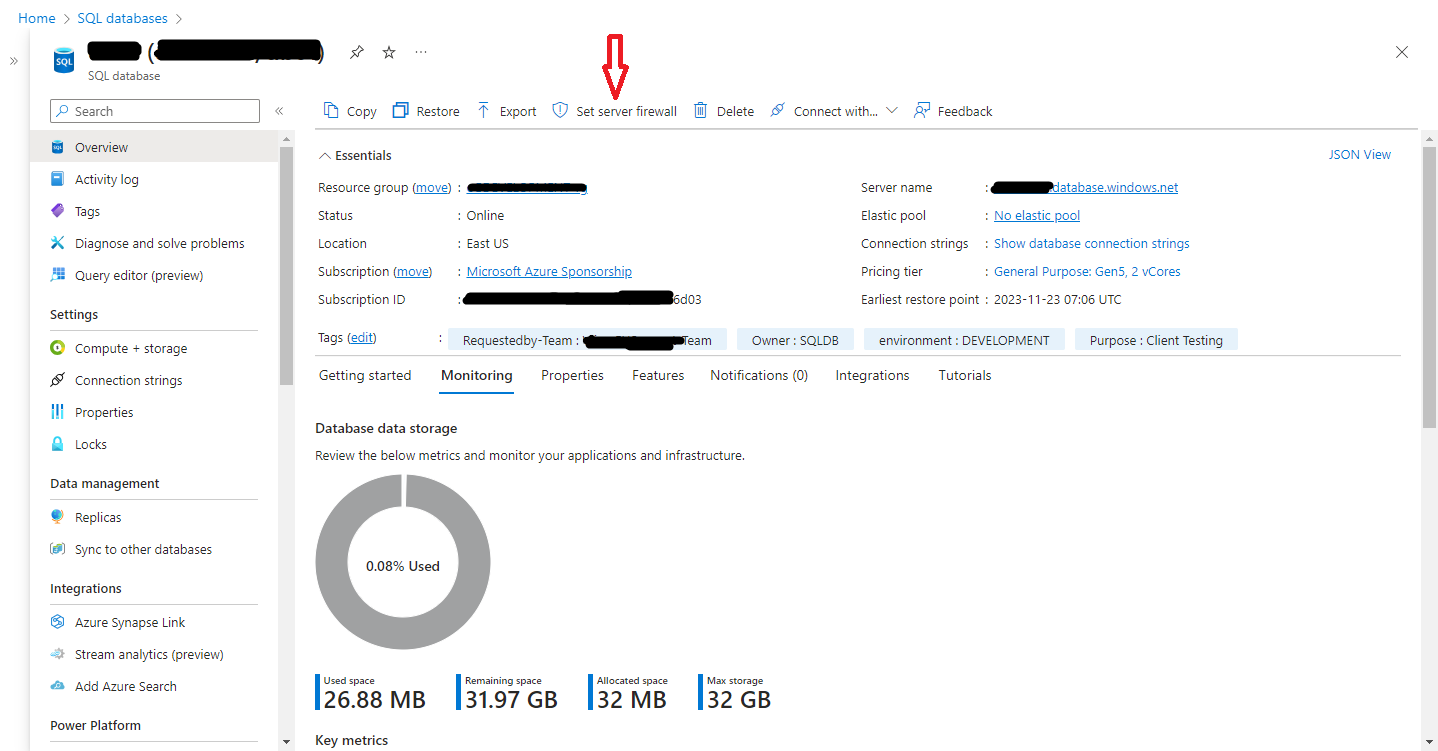The width and height of the screenshot is (1438, 751).
Task: Click the Purpose : Client Testing tag
Action: point(1156,340)
